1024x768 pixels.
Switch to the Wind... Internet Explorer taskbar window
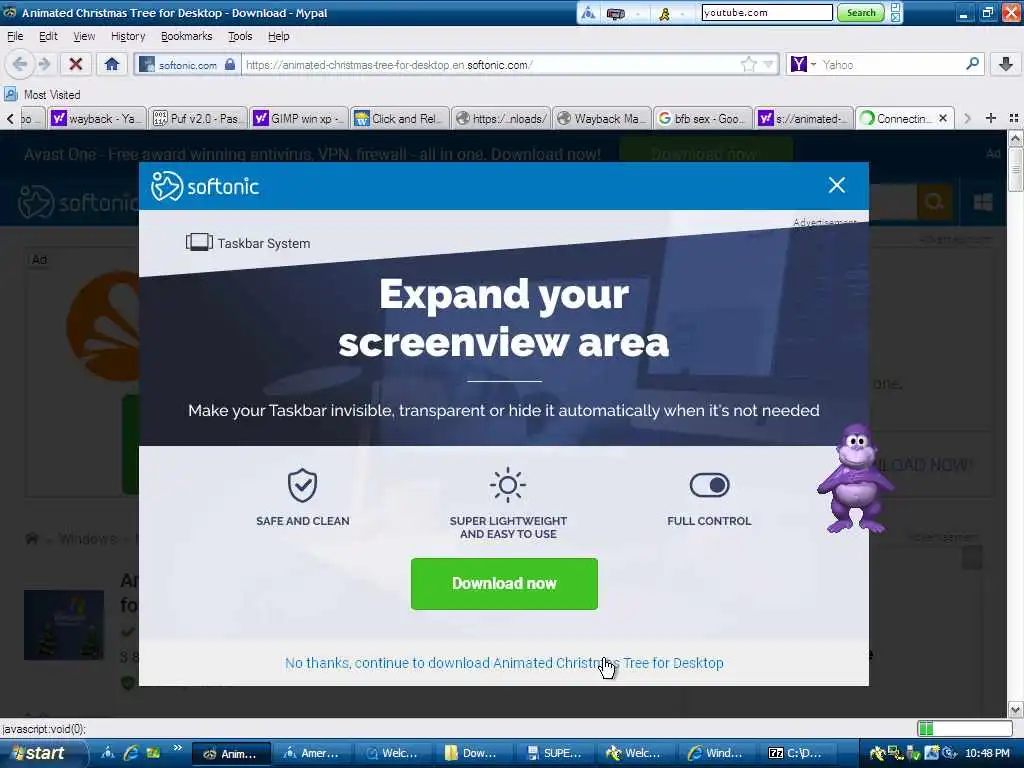[716, 754]
